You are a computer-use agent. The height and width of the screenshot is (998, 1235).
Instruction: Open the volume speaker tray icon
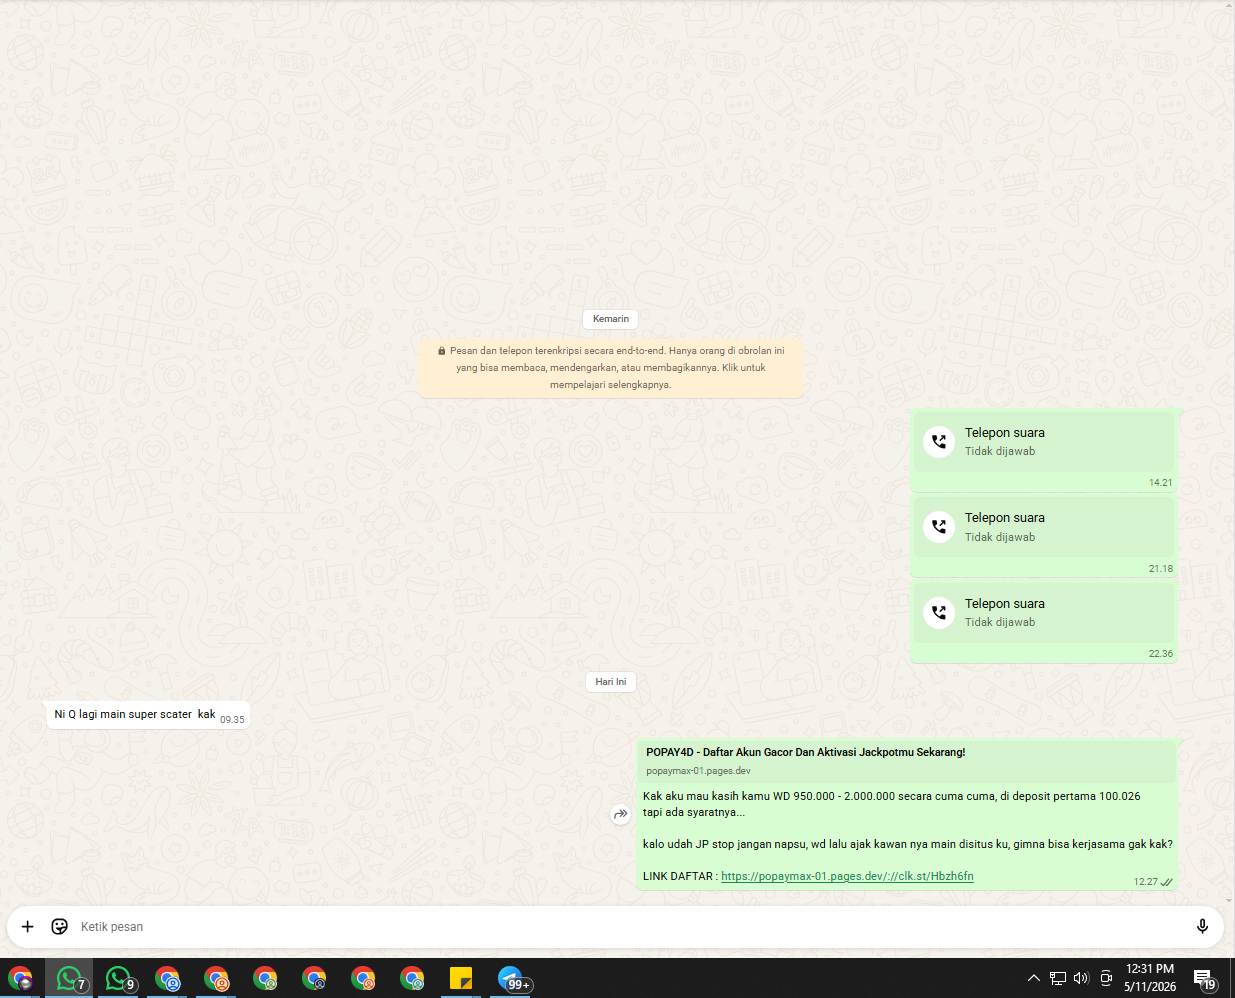point(1081,978)
